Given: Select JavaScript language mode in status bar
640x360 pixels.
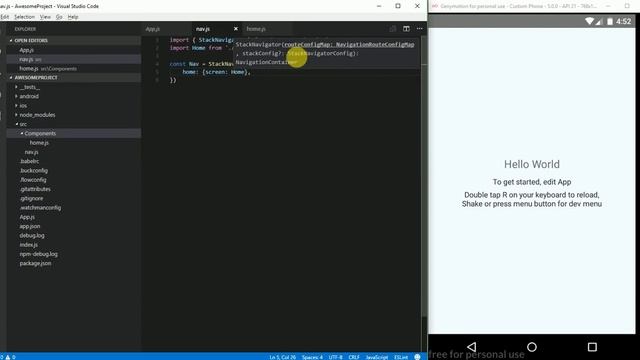Looking at the screenshot, I should click(x=376, y=357).
